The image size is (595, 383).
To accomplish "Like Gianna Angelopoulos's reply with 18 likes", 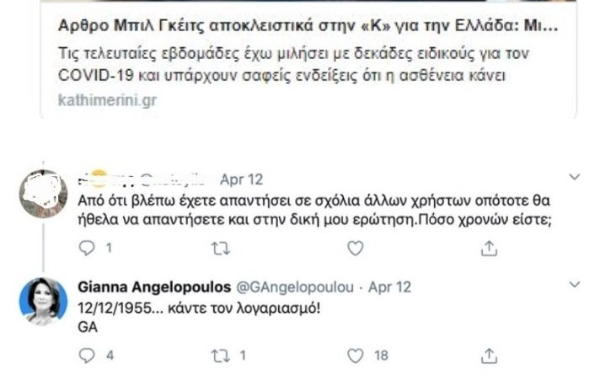I will 356,356.
